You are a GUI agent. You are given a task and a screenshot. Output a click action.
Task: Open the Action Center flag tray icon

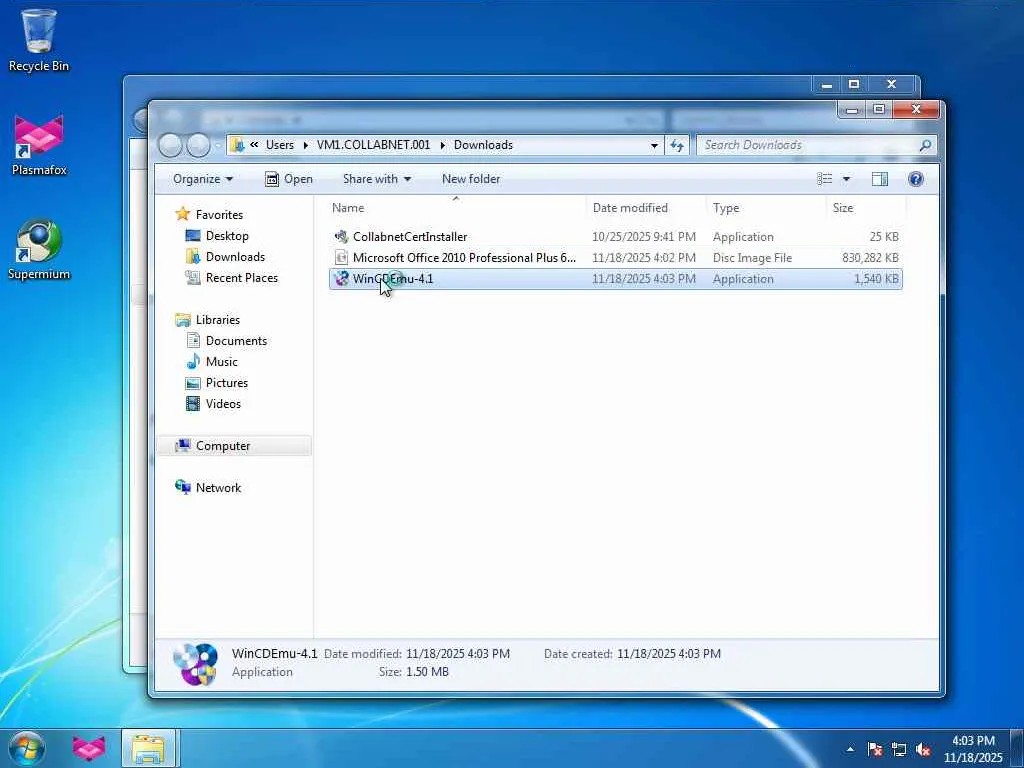874,750
